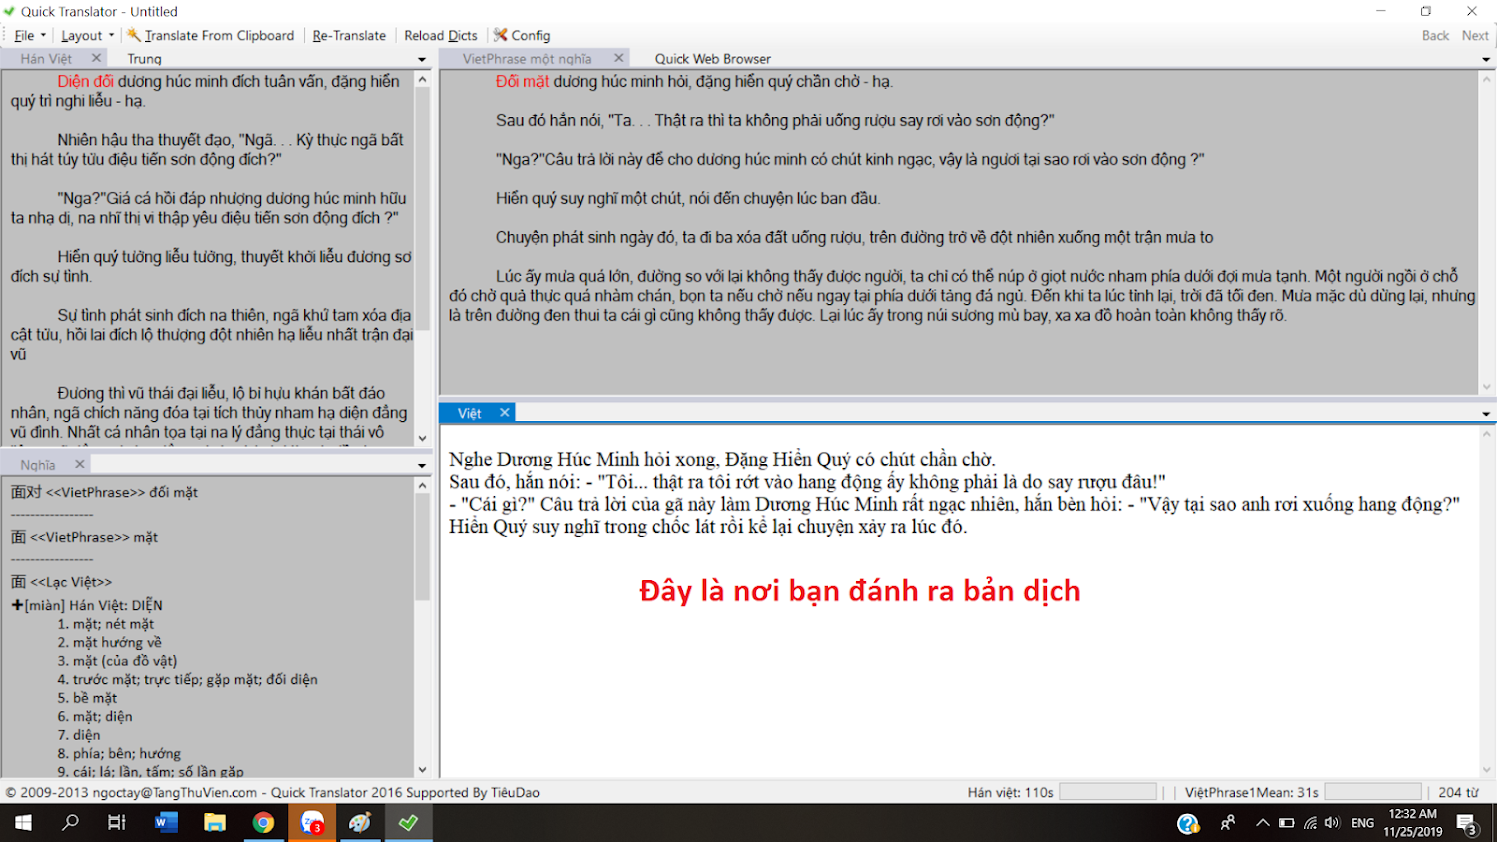Switch to the Quick Web Browser tab
The width and height of the screenshot is (1497, 842).
click(712, 58)
